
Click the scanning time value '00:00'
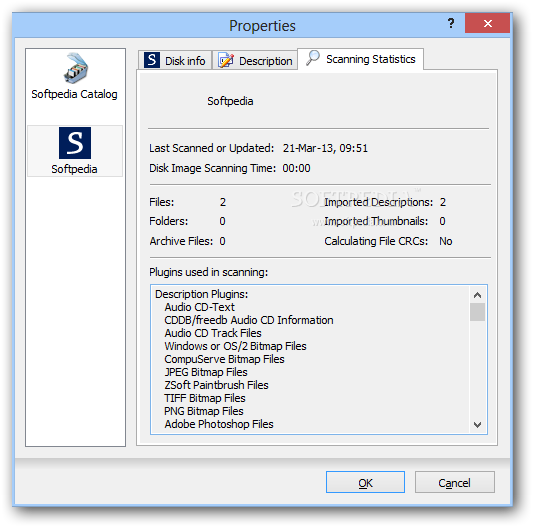point(296,168)
